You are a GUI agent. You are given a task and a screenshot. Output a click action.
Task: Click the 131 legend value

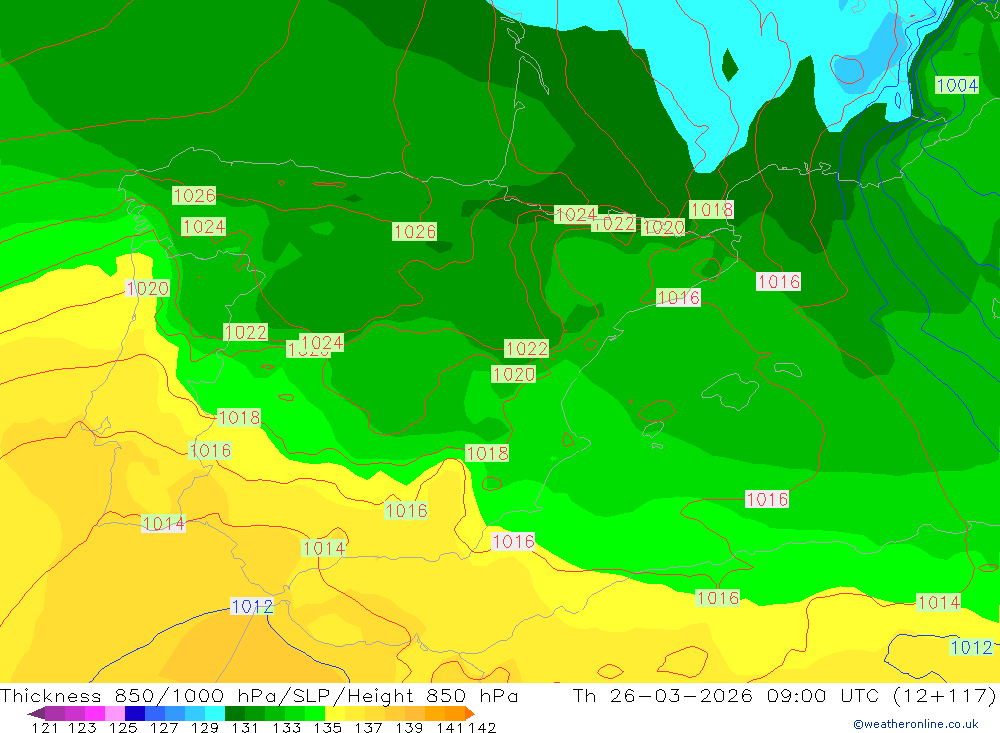coord(245,727)
